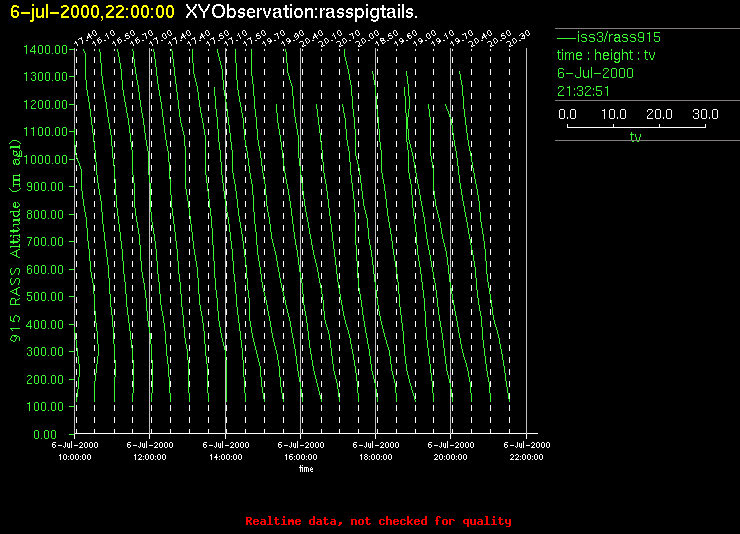This screenshot has width=740, height=534.
Task: Click the y-axis title '915 RASS Altitude (m agl)'
Action: click(x=16, y=241)
